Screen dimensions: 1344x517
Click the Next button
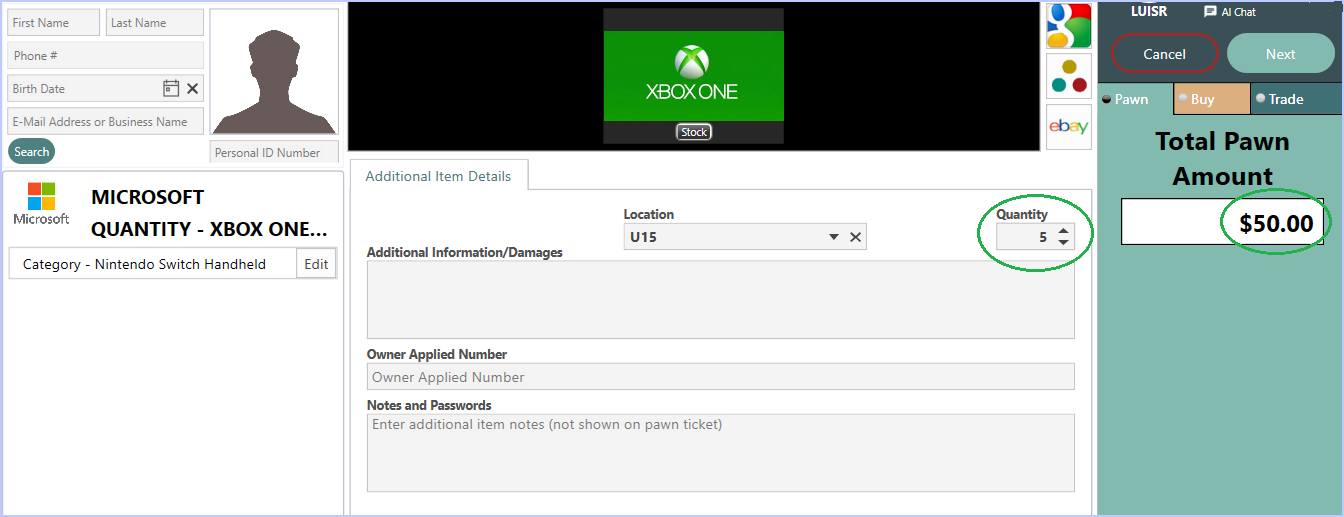pyautogui.click(x=1281, y=54)
